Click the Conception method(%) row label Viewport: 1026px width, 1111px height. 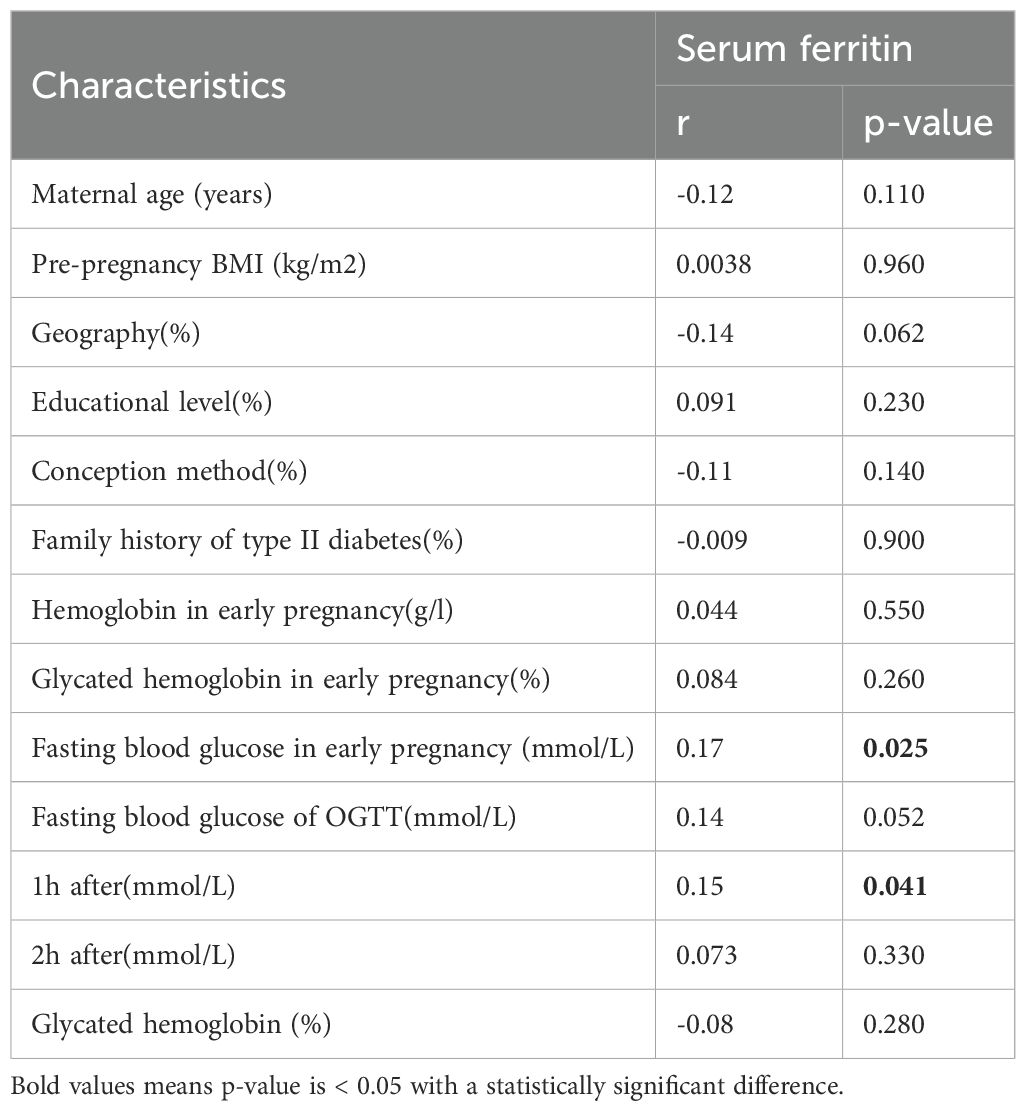point(169,471)
